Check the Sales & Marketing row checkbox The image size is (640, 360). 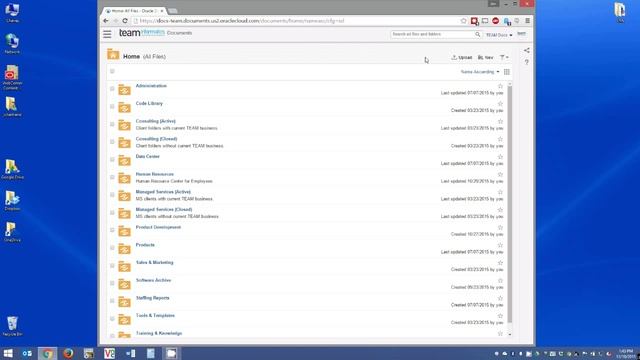112,265
